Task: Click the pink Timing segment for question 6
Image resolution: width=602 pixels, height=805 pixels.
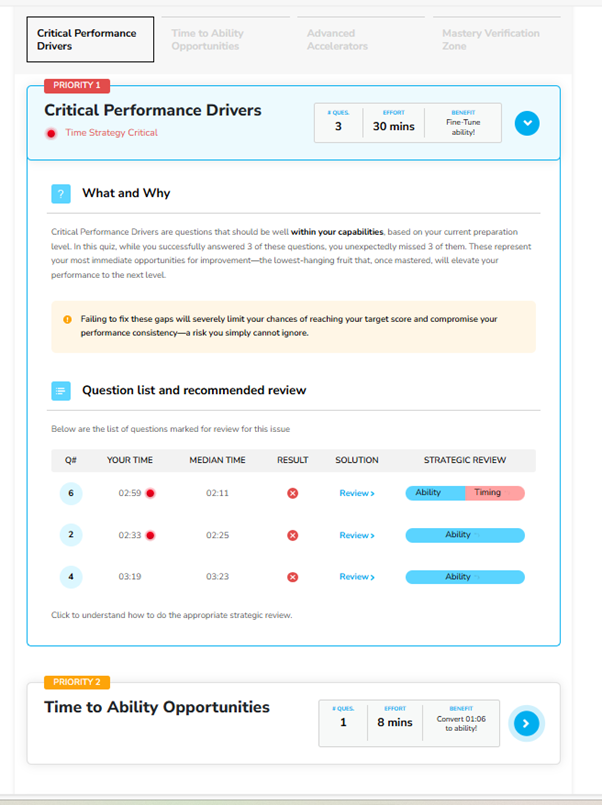Action: (494, 493)
